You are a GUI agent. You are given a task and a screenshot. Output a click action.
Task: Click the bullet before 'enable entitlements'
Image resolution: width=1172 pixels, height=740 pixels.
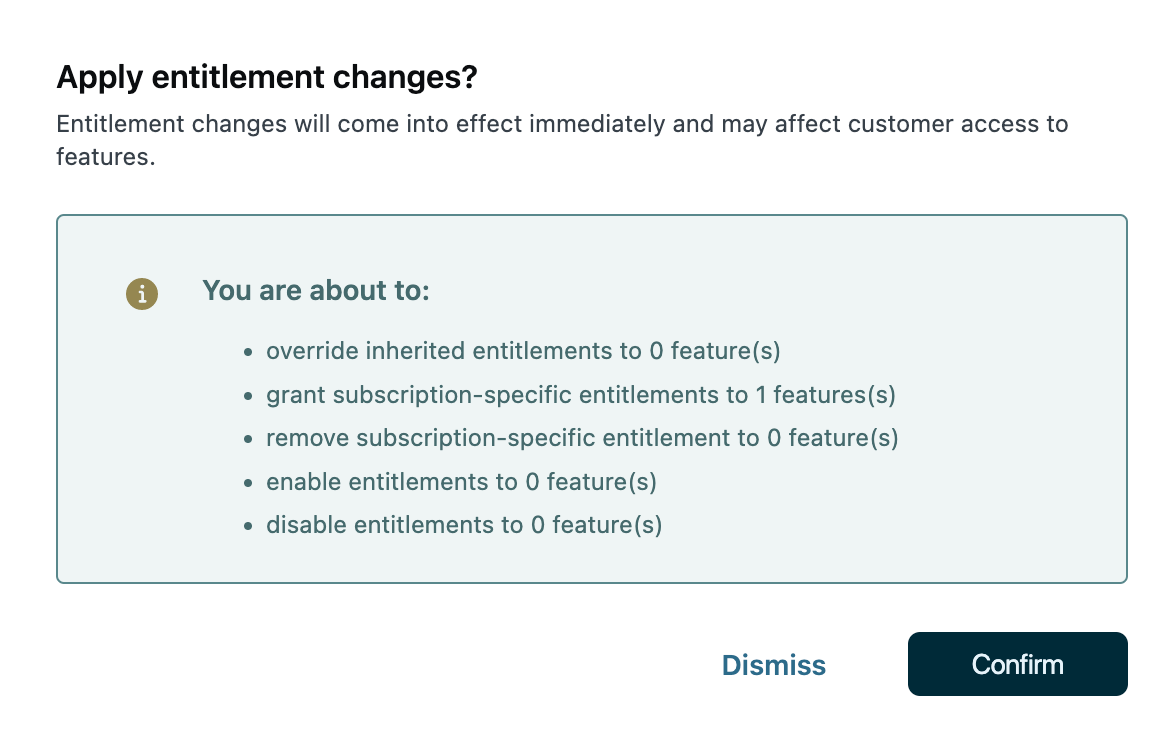[248, 482]
